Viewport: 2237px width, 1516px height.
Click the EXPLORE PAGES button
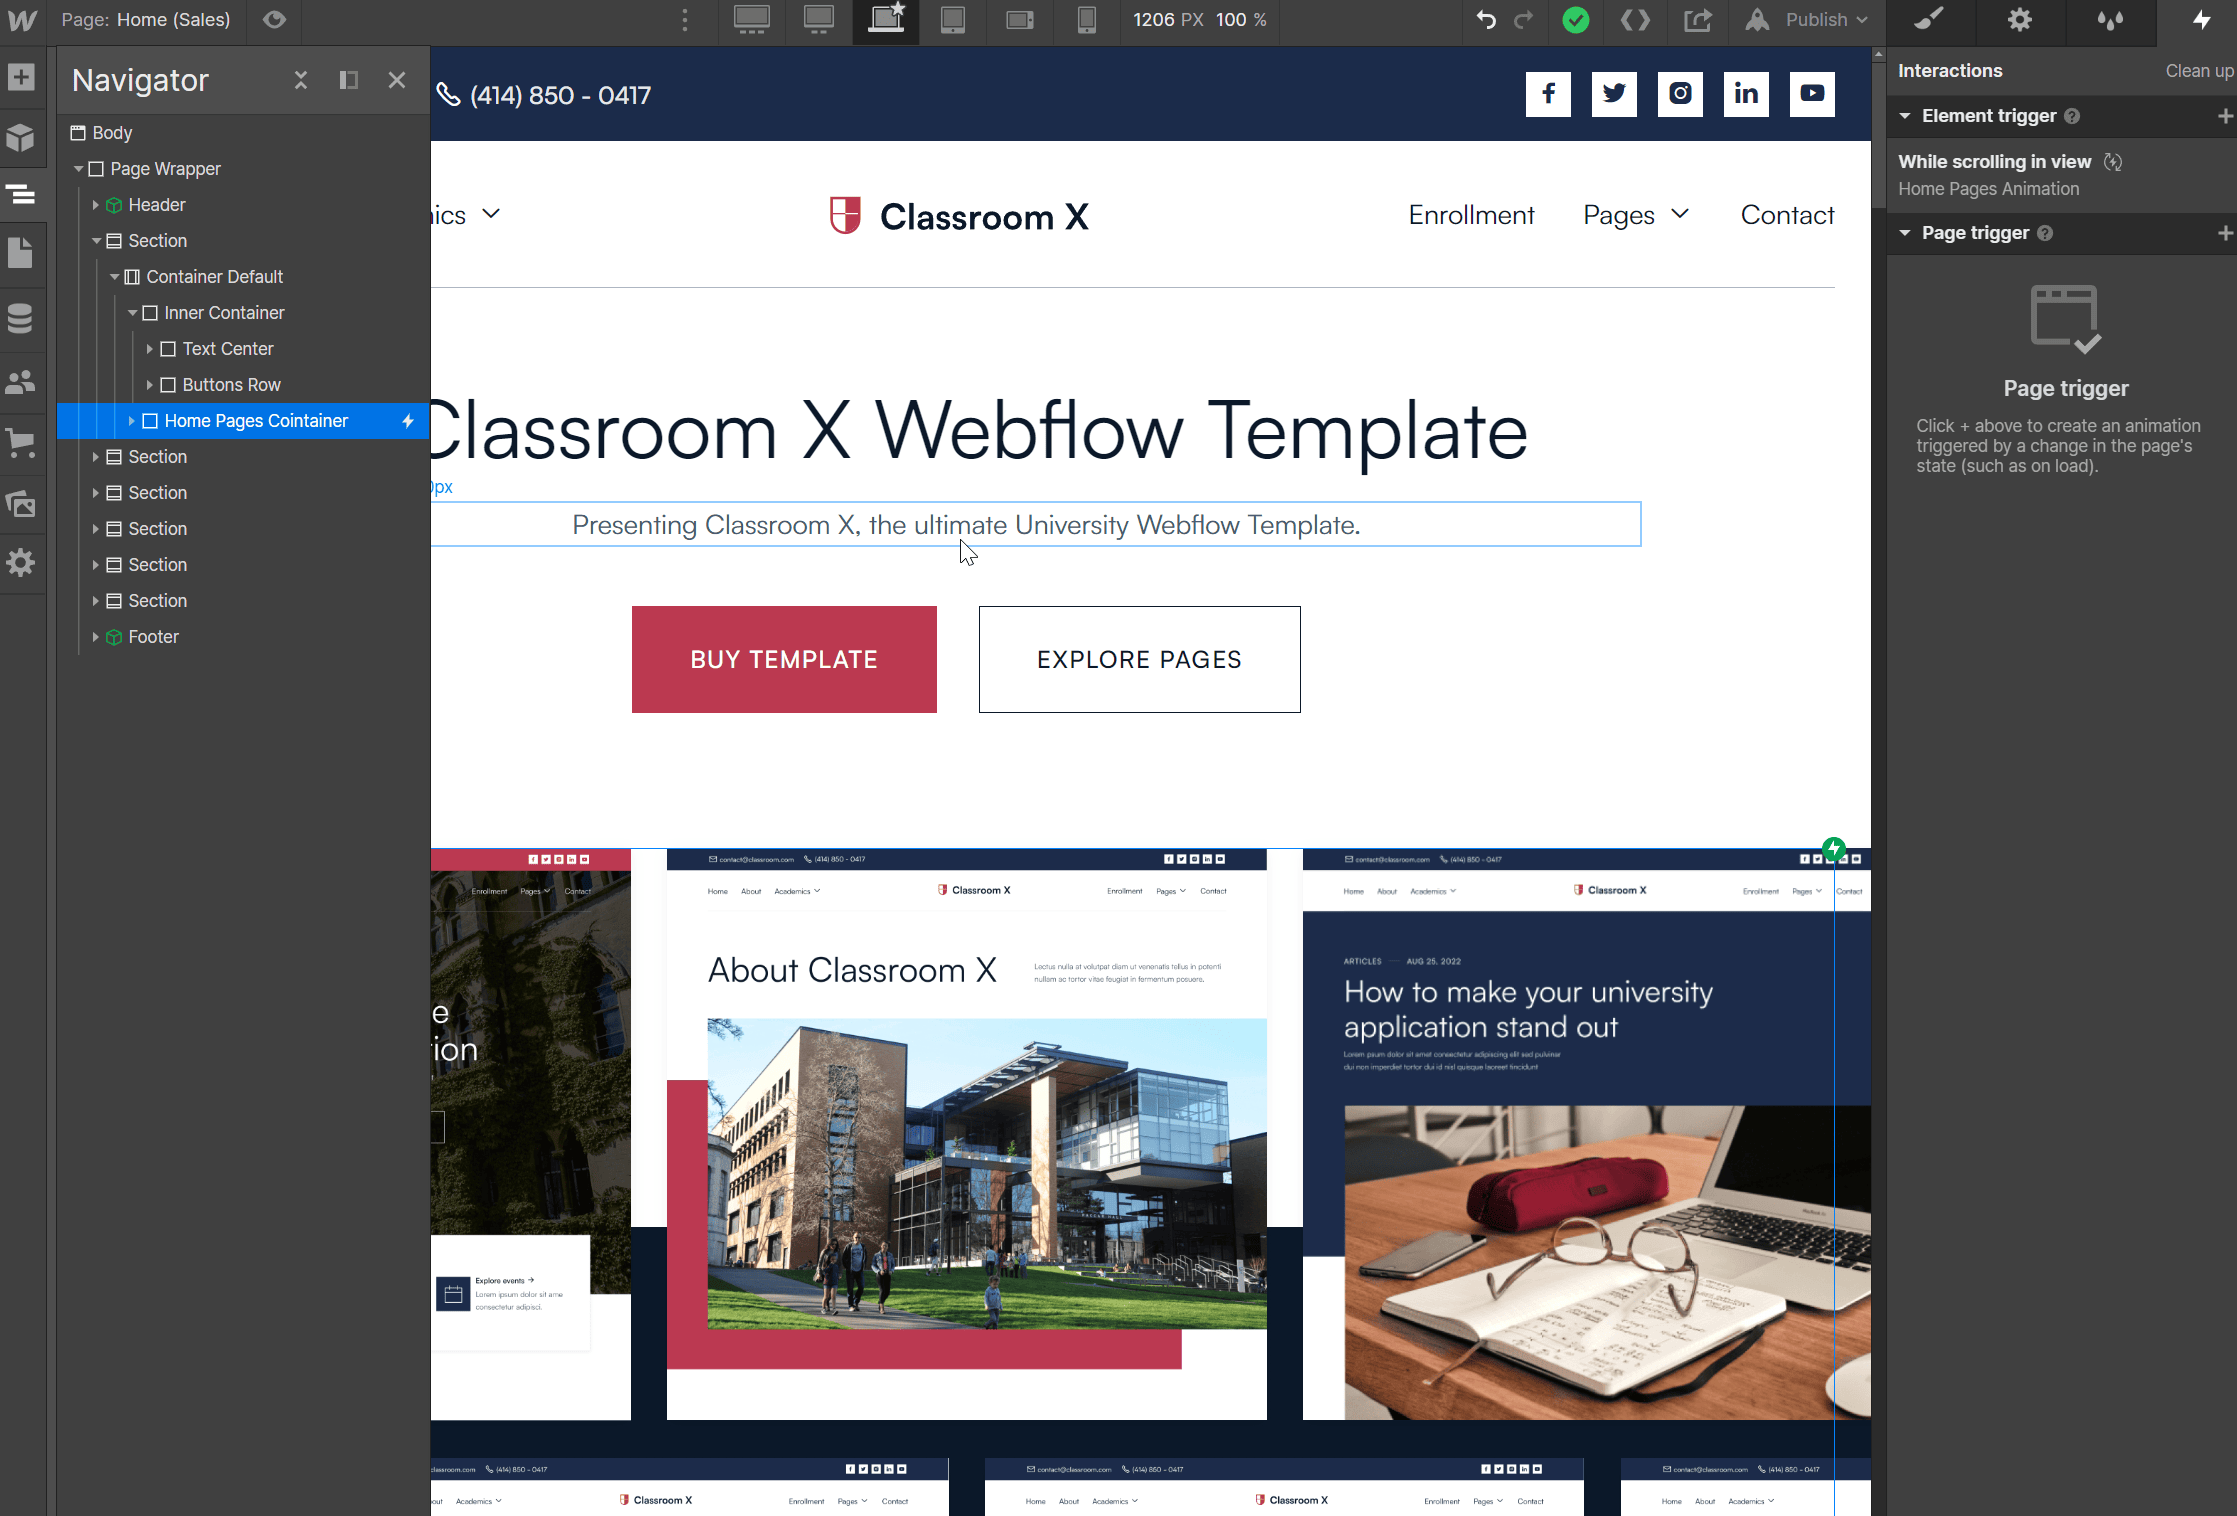pyautogui.click(x=1139, y=658)
